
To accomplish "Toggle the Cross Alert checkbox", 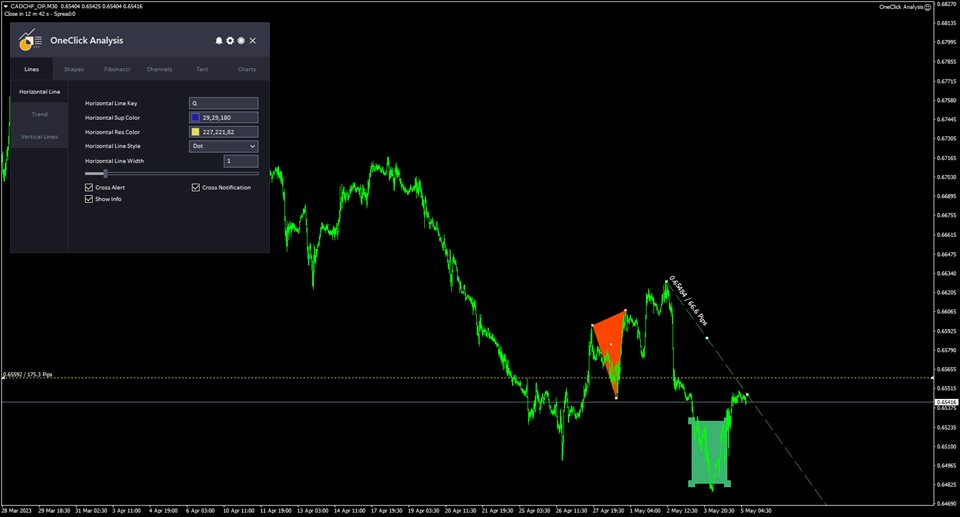I will pos(89,187).
